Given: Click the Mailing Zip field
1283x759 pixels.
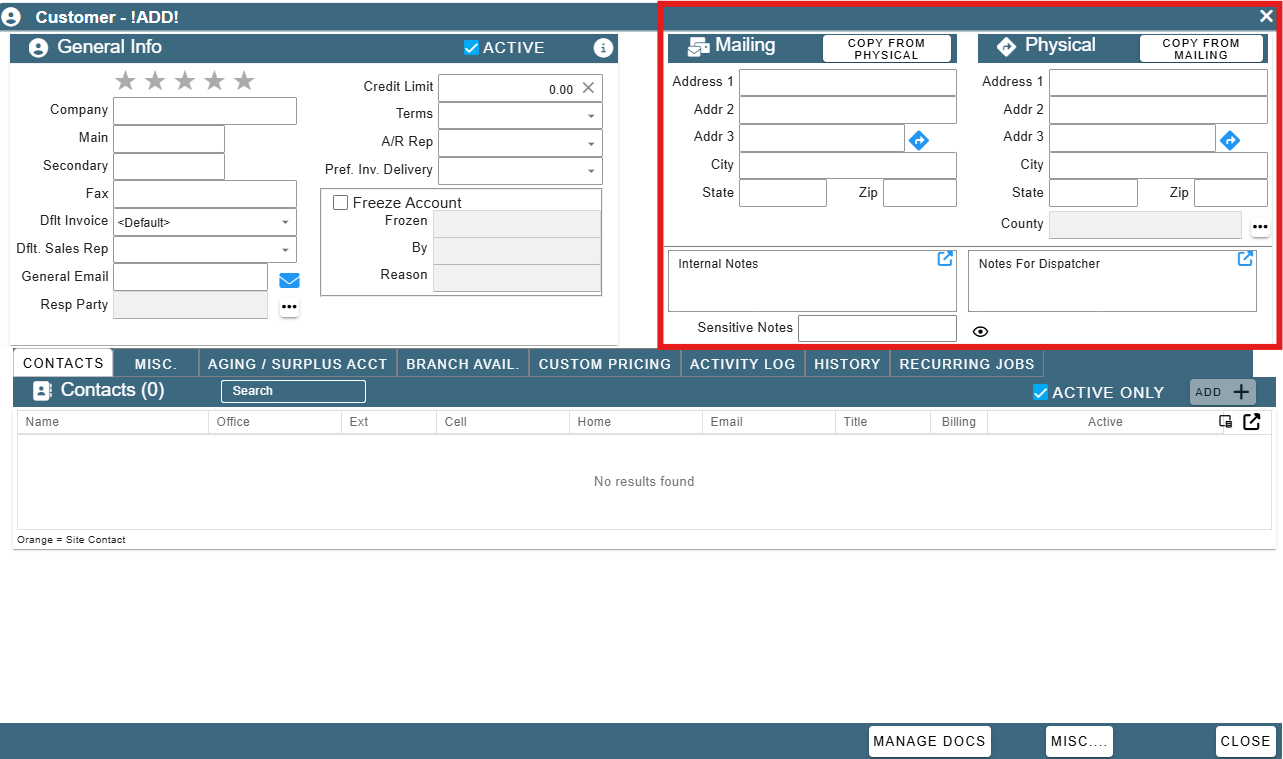Looking at the screenshot, I should (920, 193).
